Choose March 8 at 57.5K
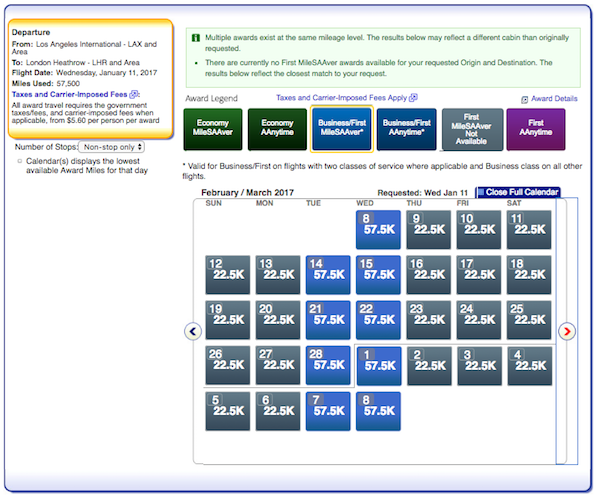This screenshot has height=501, width=600. tap(378, 411)
